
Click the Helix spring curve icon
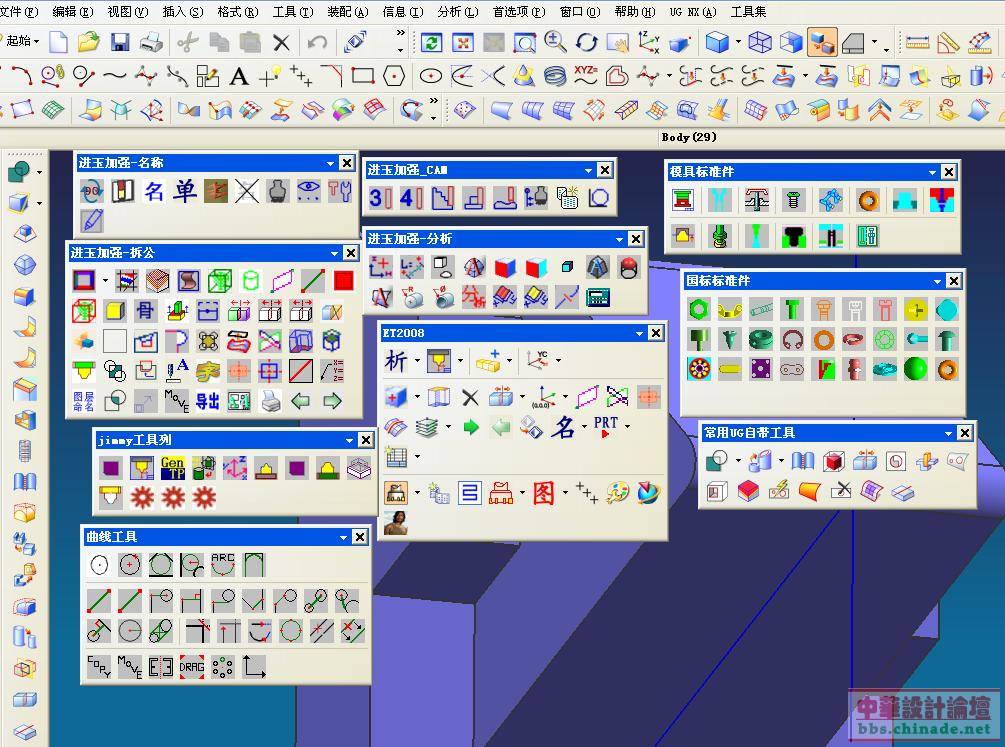555,76
